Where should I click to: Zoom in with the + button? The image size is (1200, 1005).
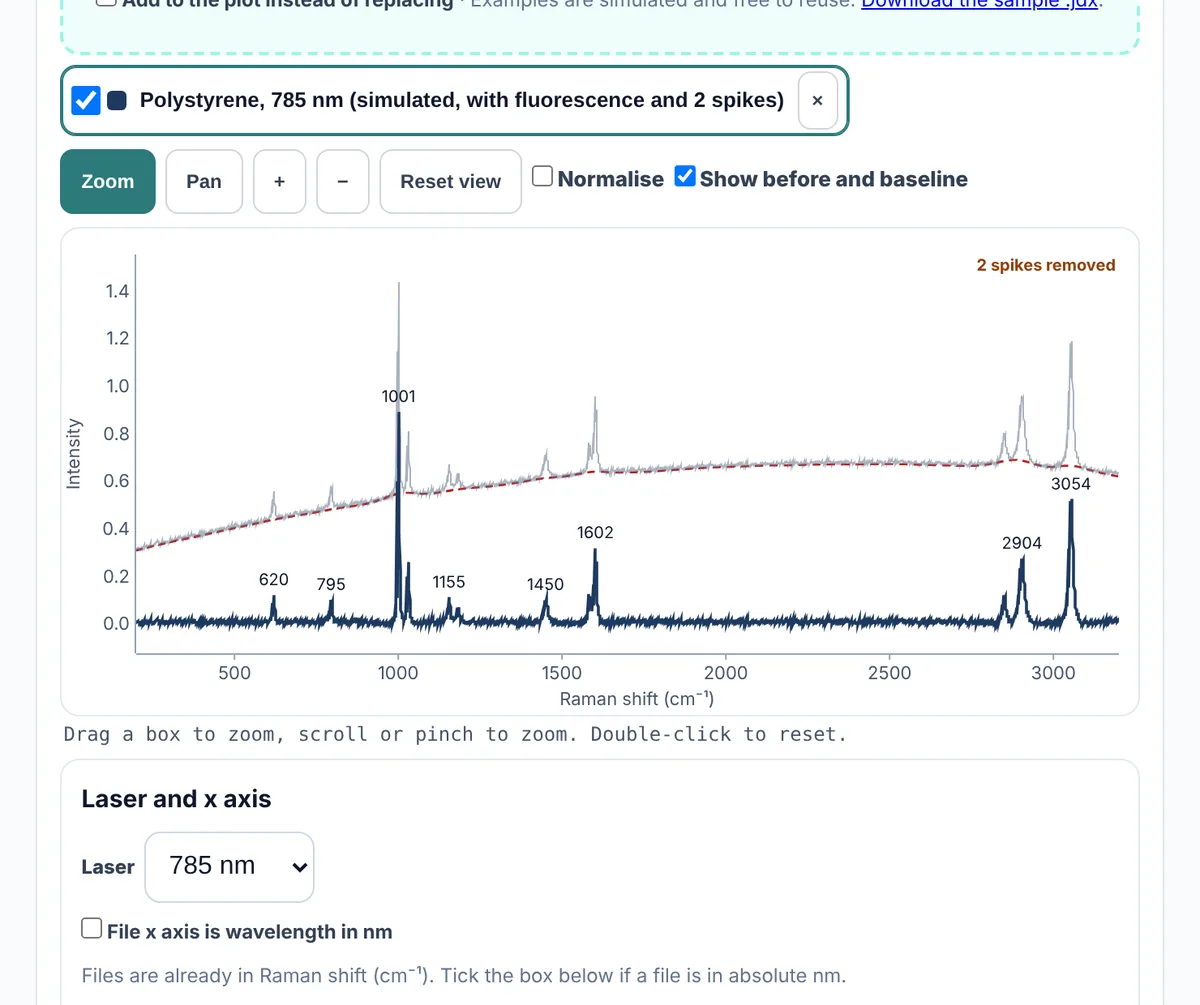click(x=279, y=181)
